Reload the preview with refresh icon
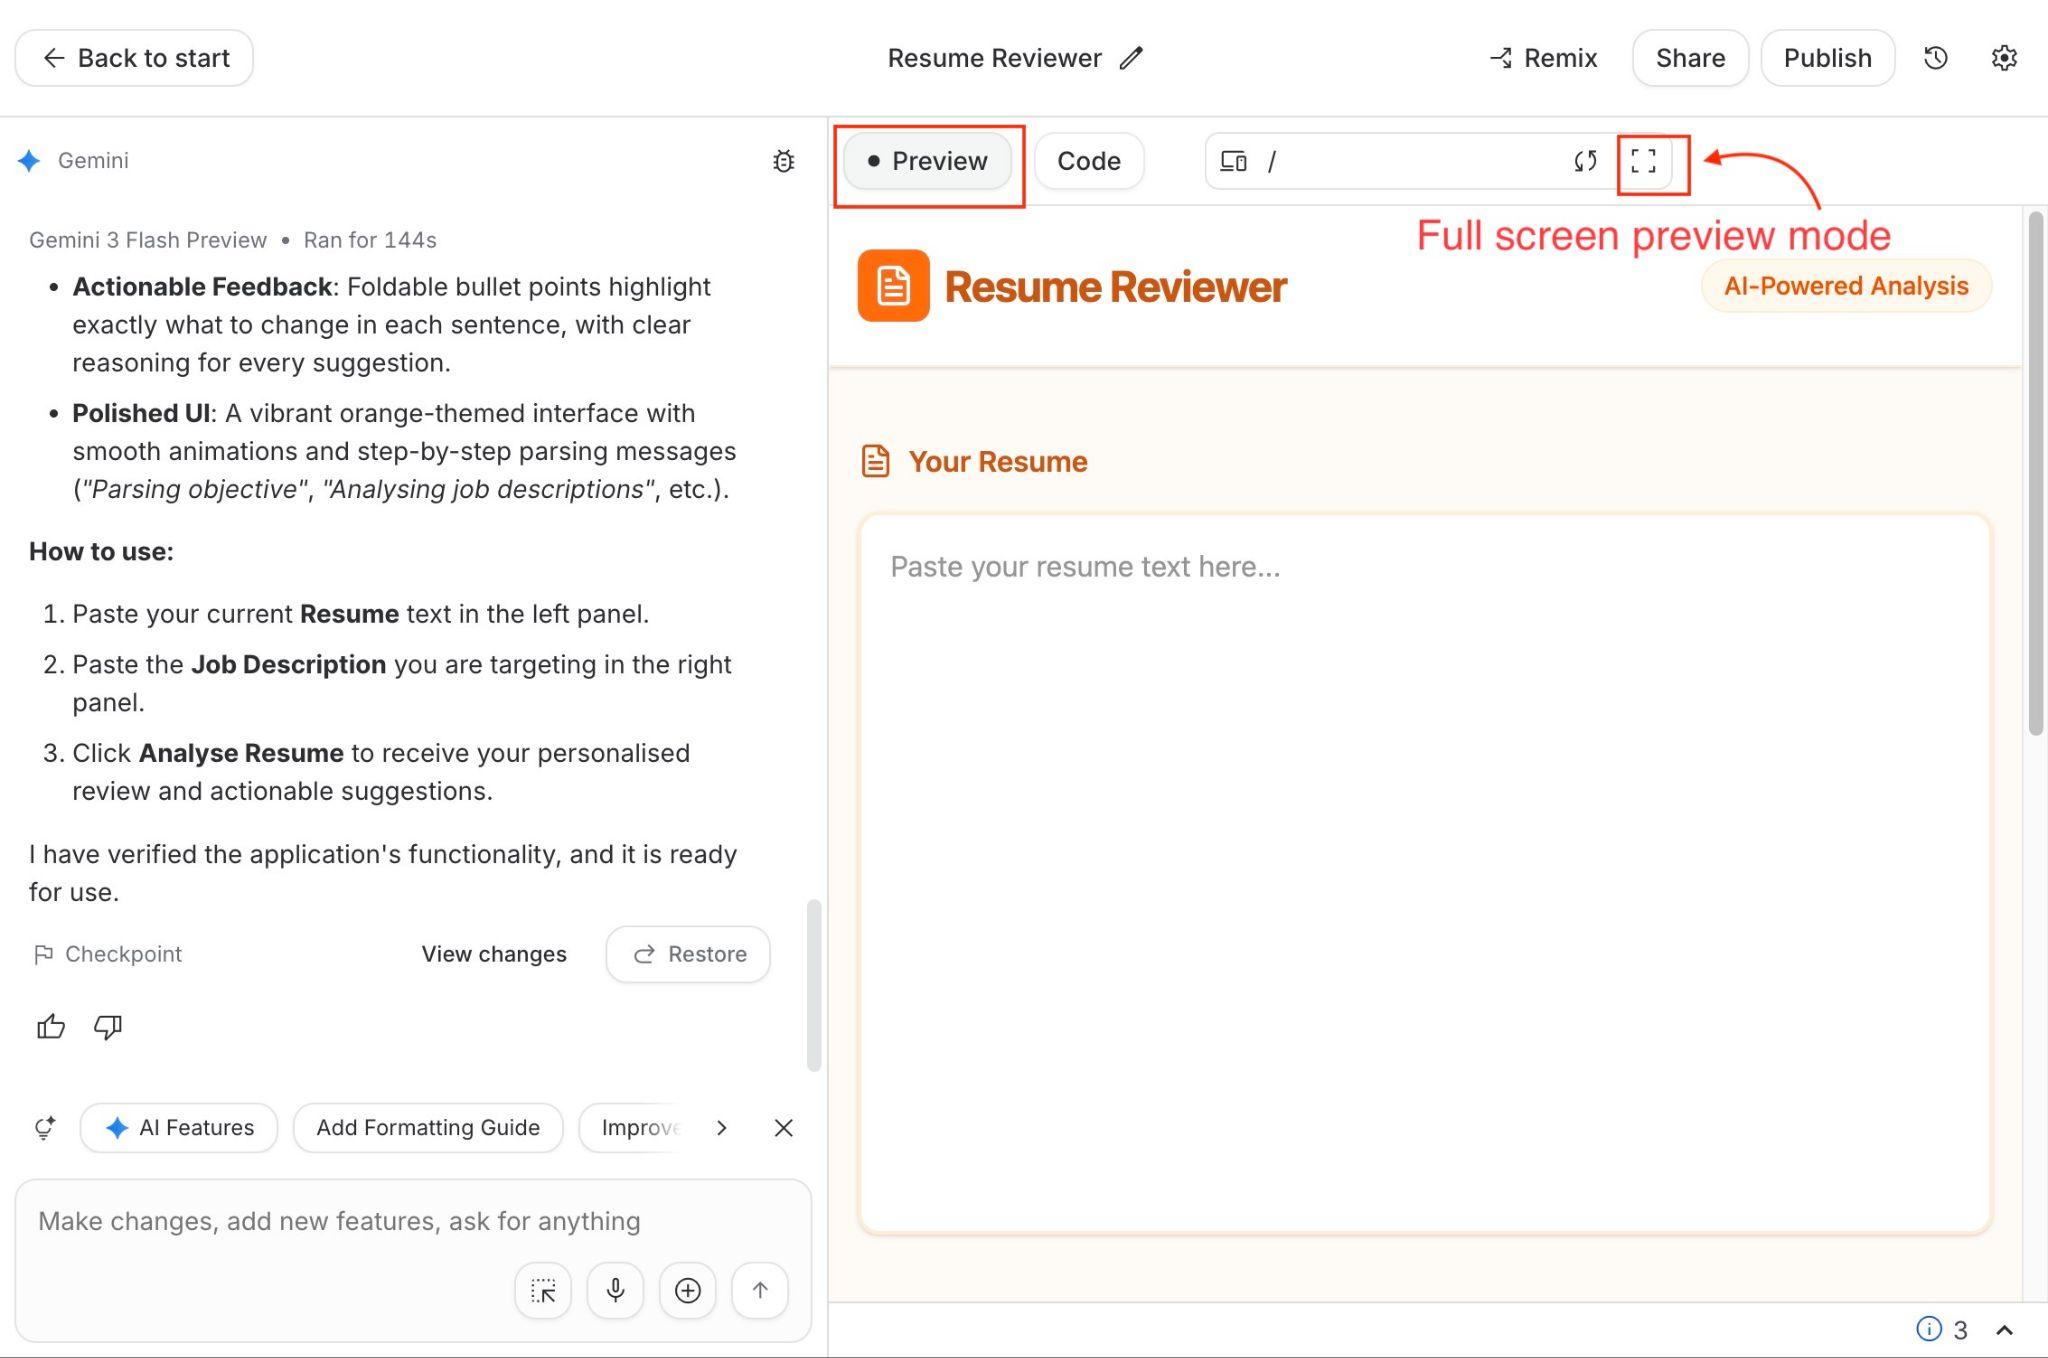2048x1358 pixels. [x=1585, y=161]
